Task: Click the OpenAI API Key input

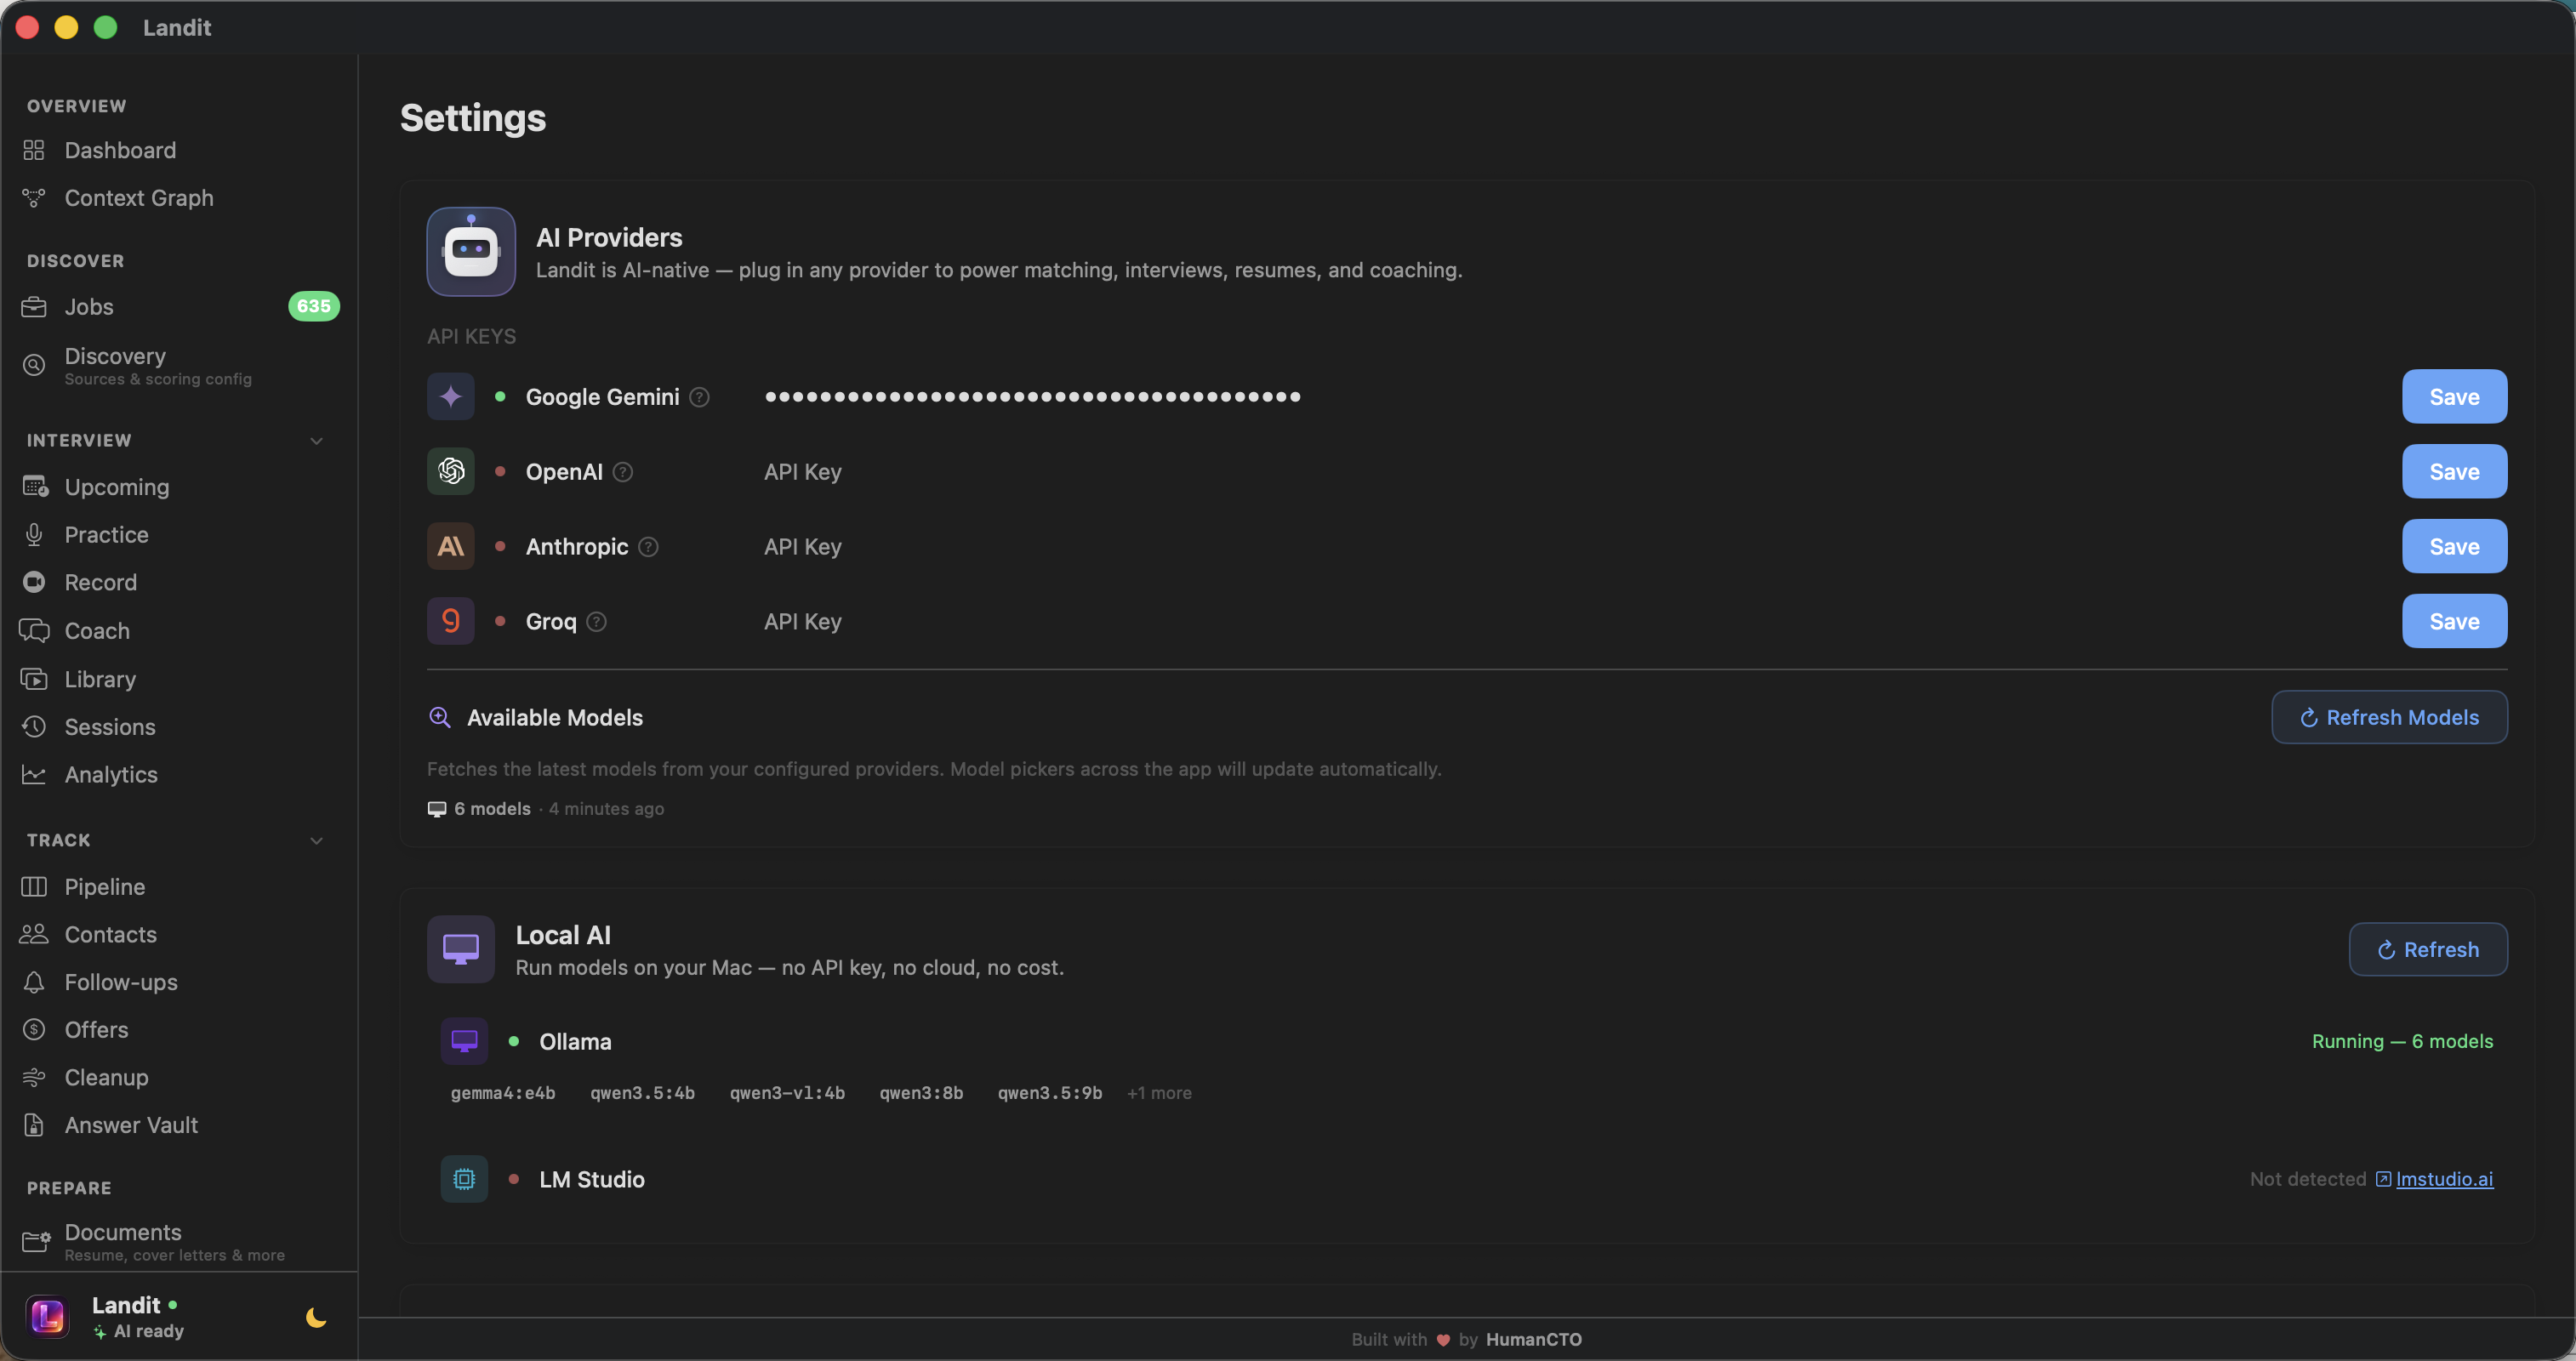Action: click(x=1573, y=472)
